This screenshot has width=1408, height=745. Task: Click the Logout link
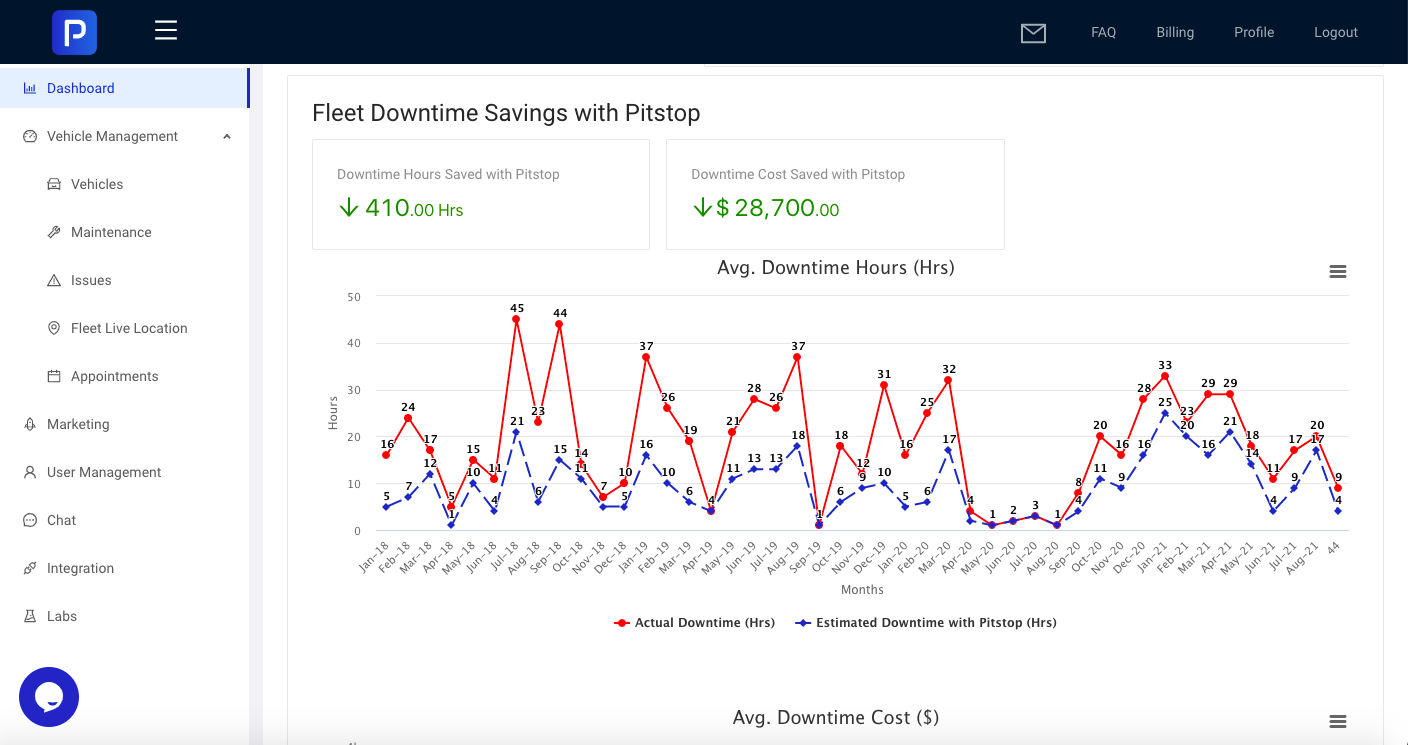pos(1335,32)
